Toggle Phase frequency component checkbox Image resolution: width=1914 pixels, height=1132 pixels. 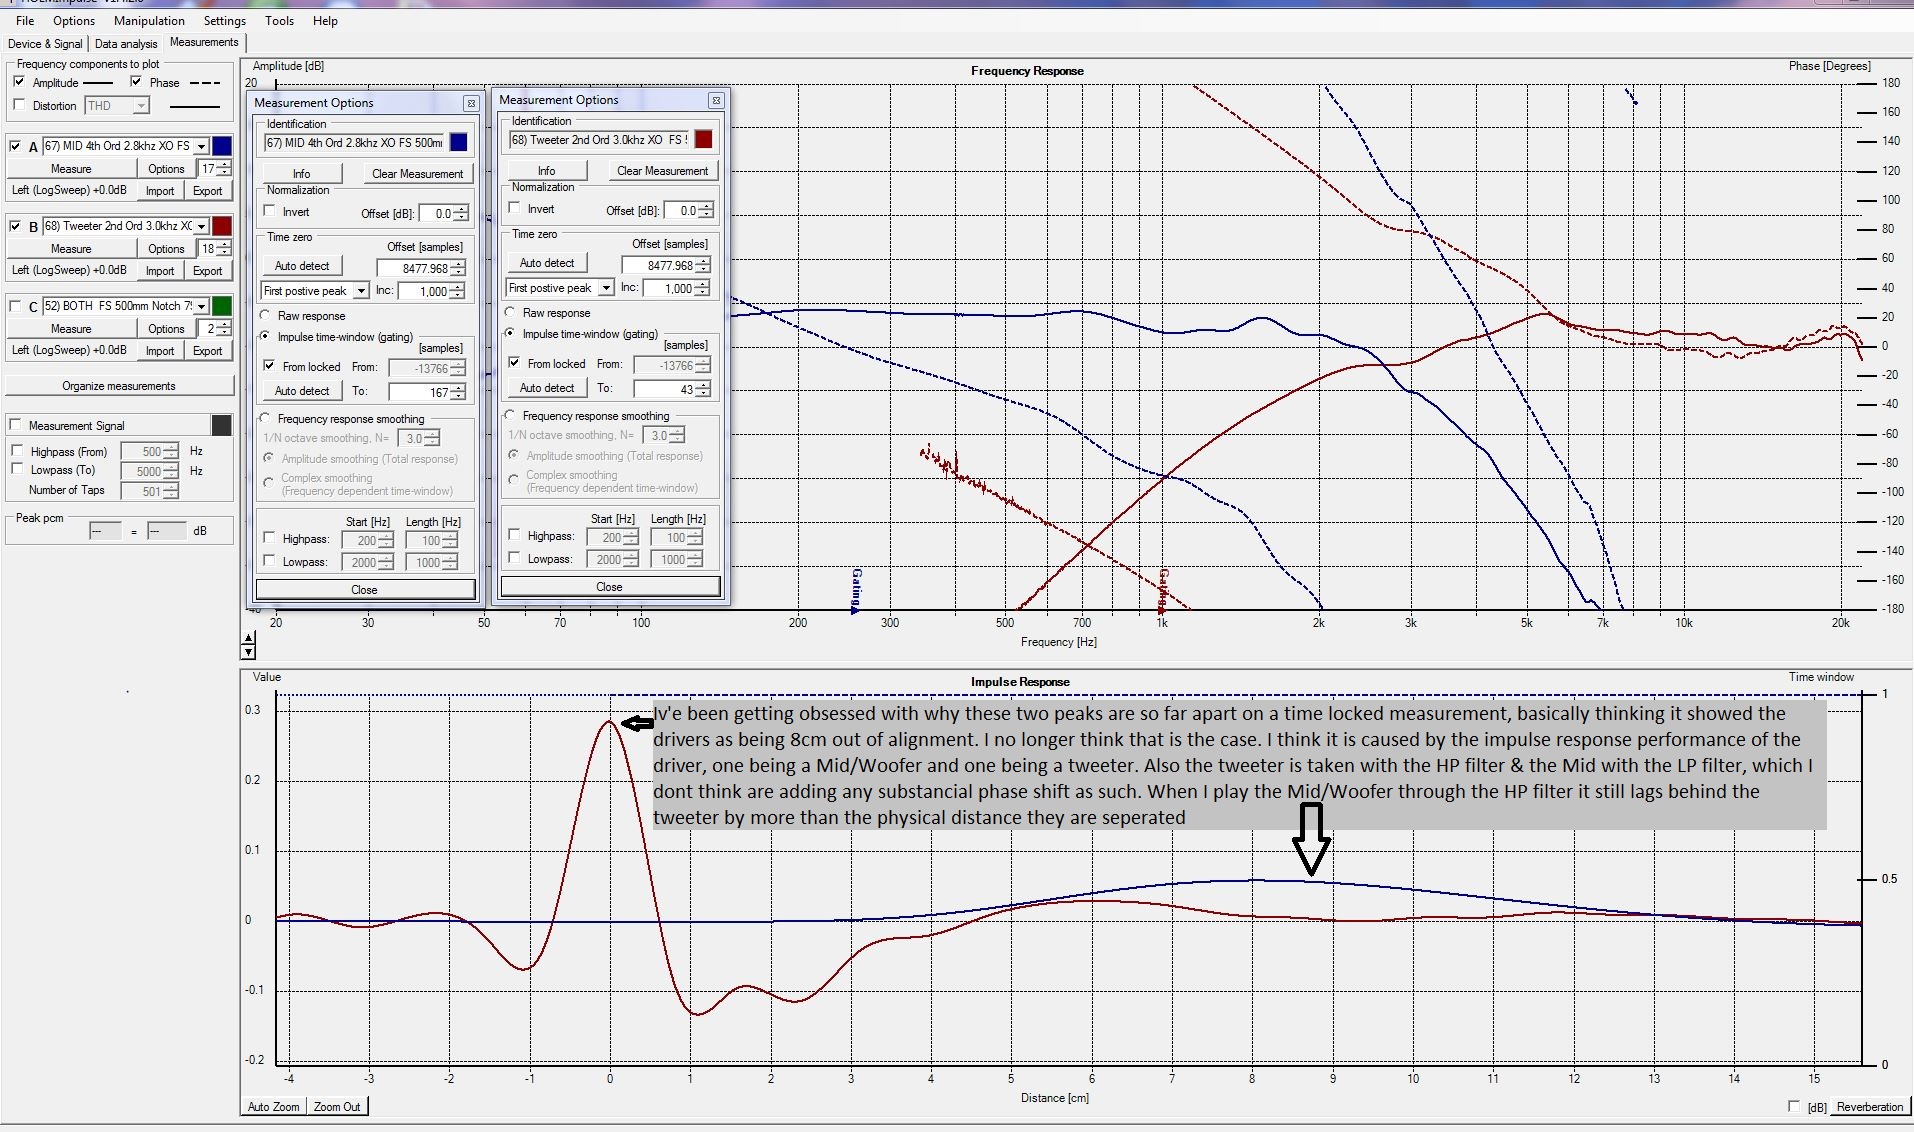click(136, 82)
